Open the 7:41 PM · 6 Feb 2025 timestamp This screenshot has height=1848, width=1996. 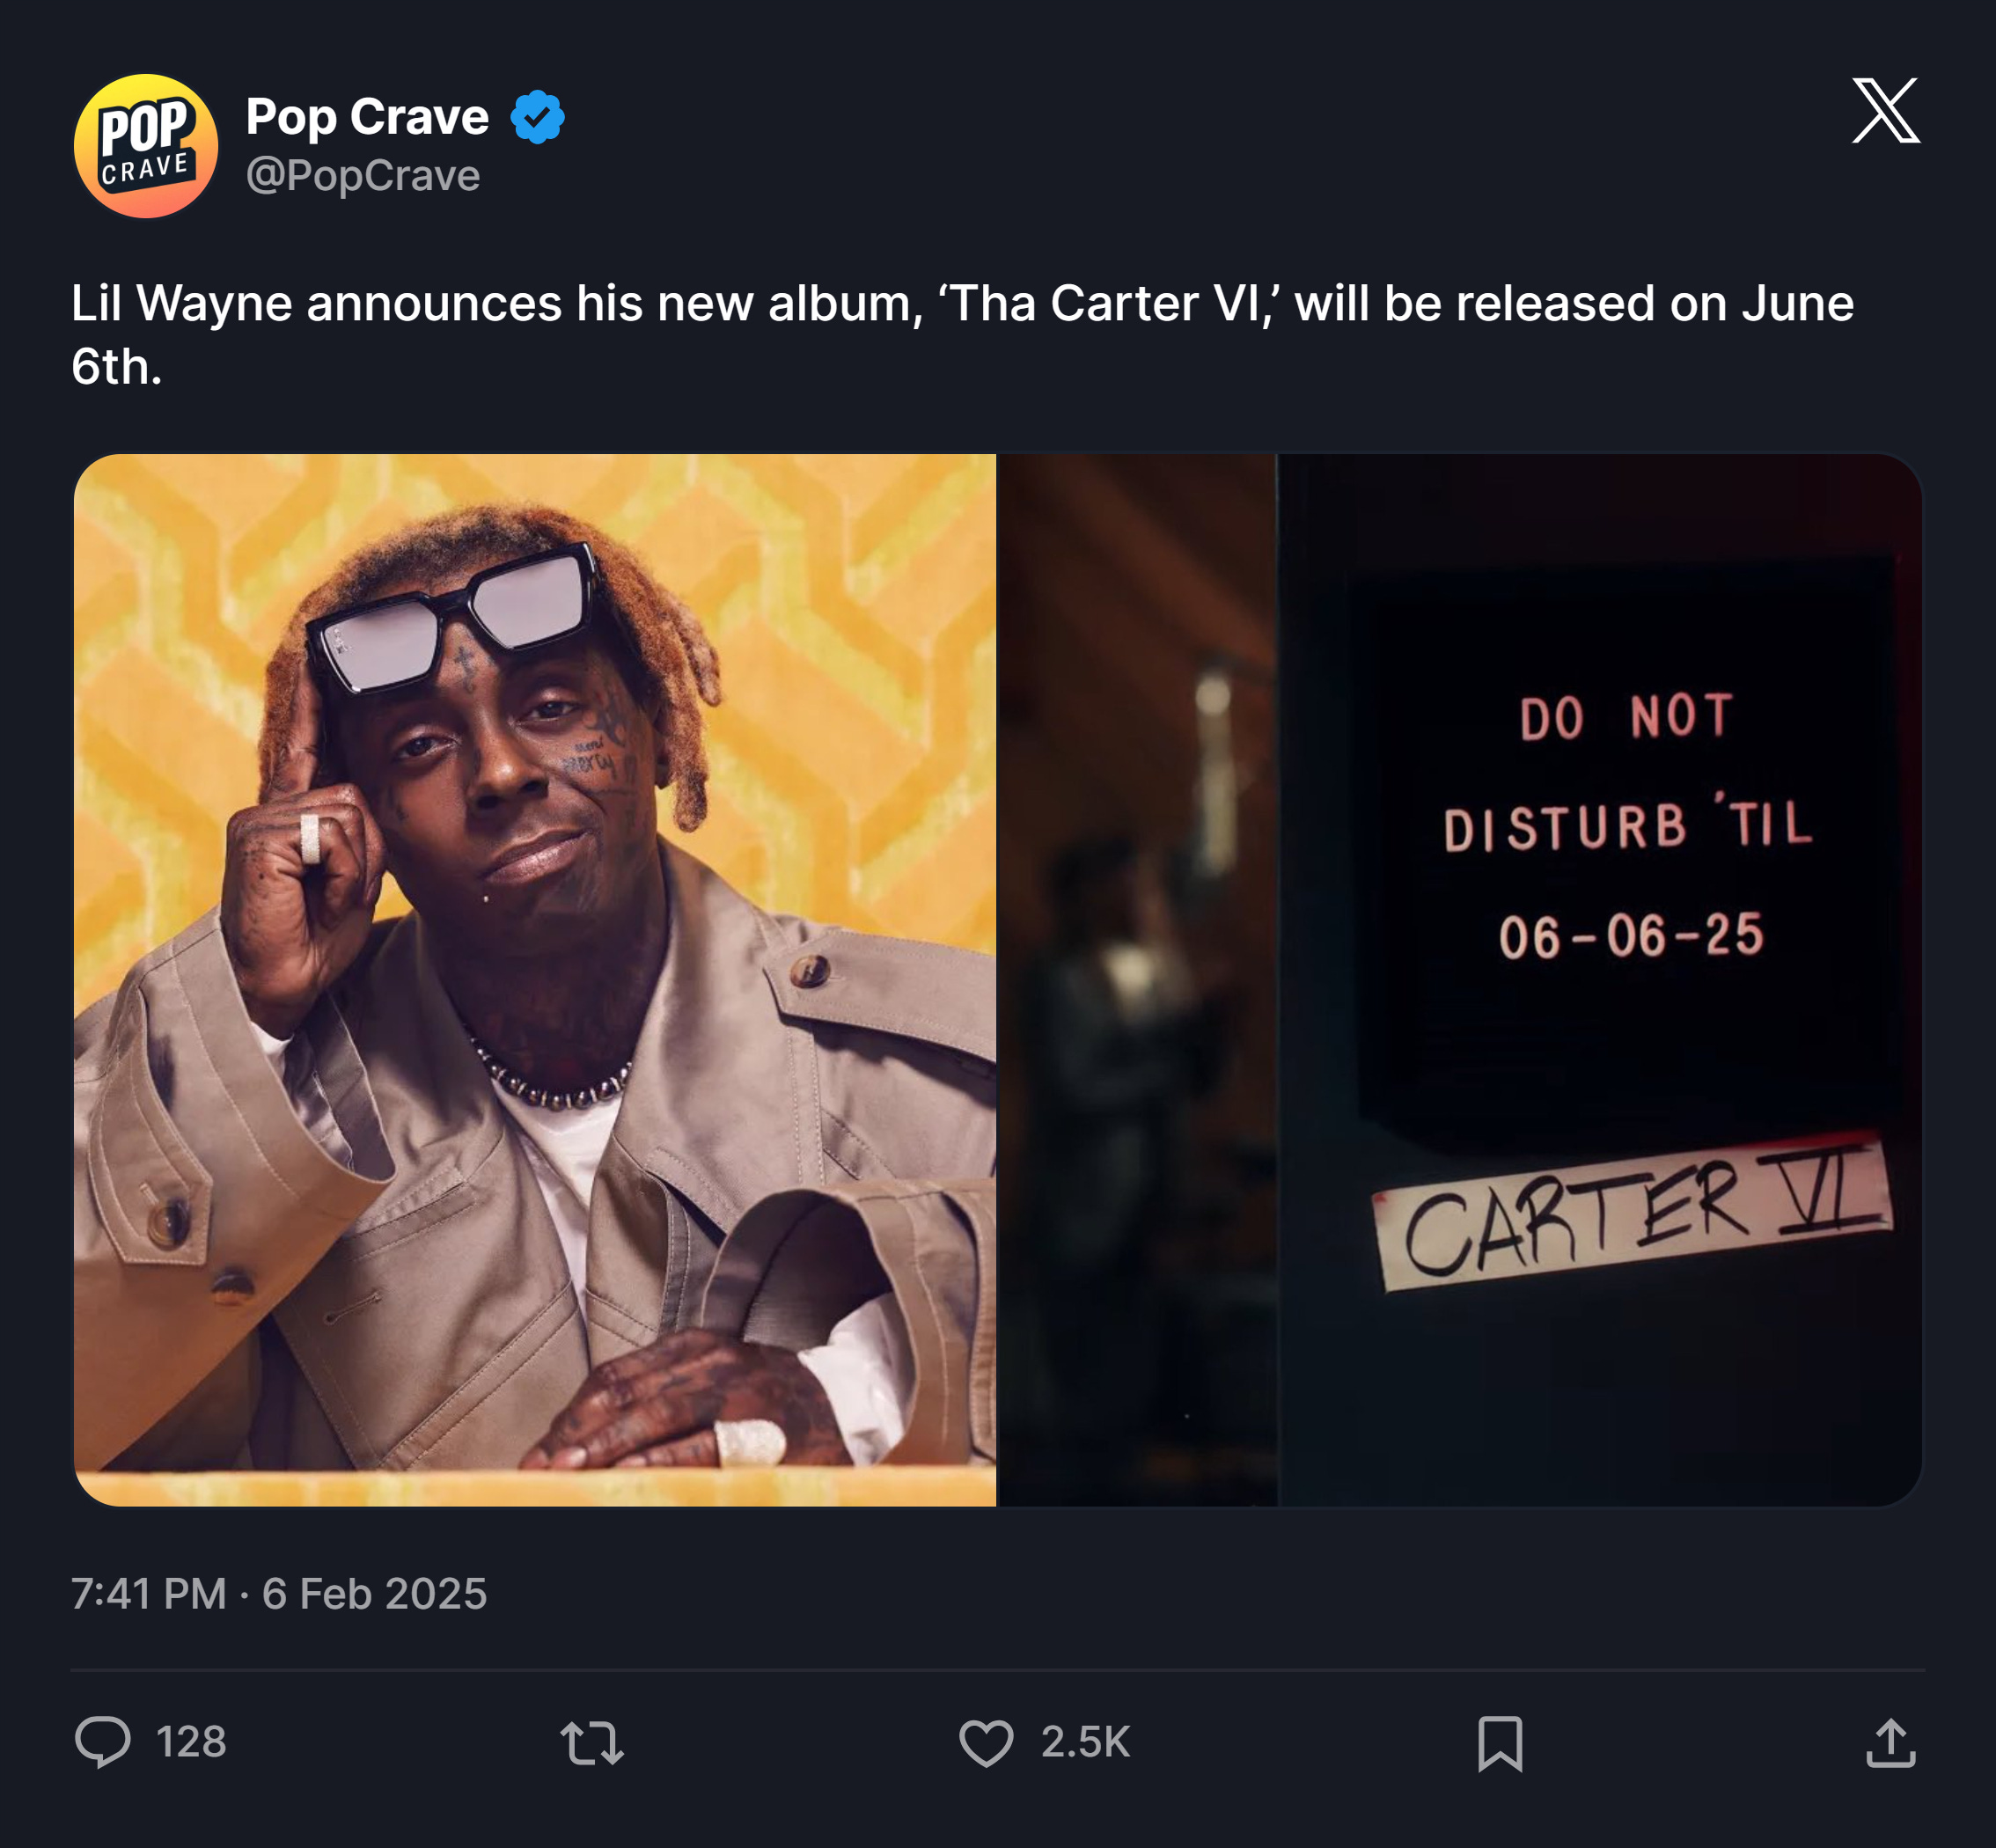point(279,1594)
